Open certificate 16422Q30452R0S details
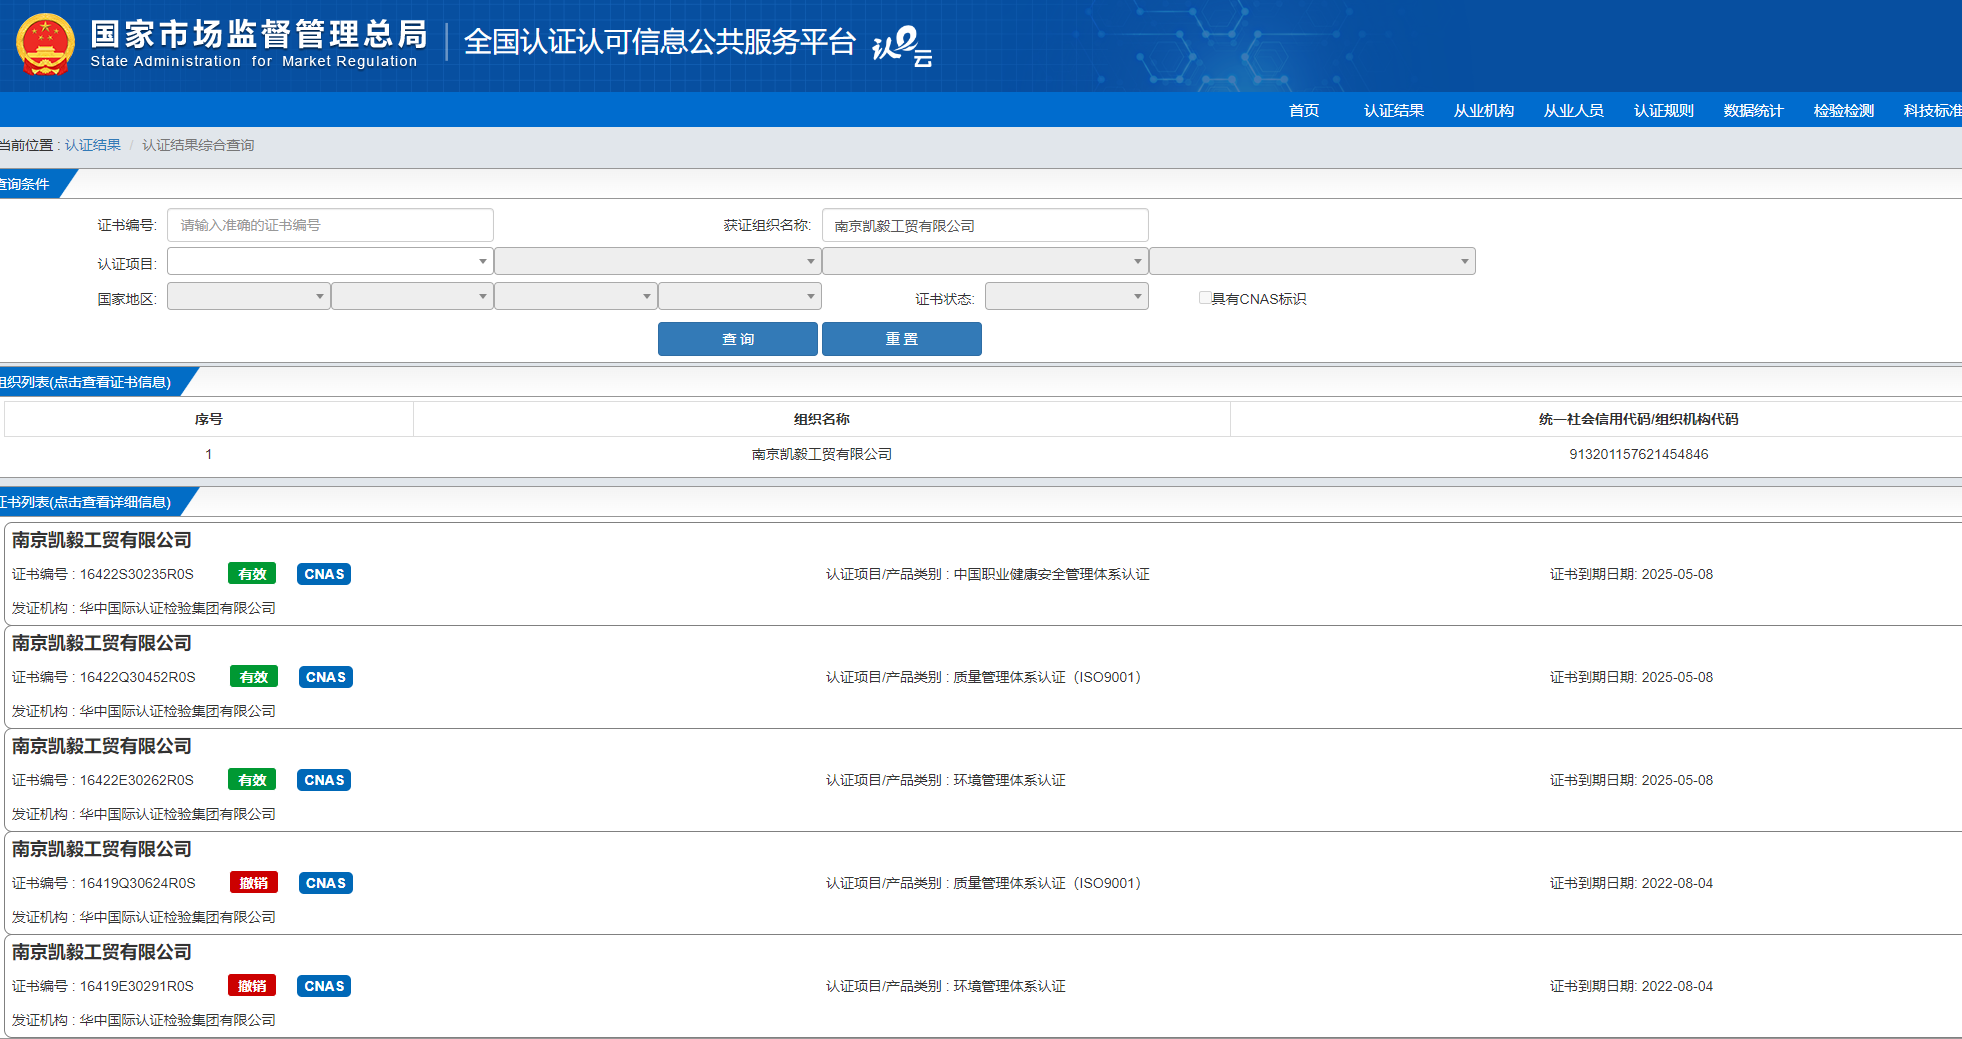1962x1039 pixels. click(982, 677)
